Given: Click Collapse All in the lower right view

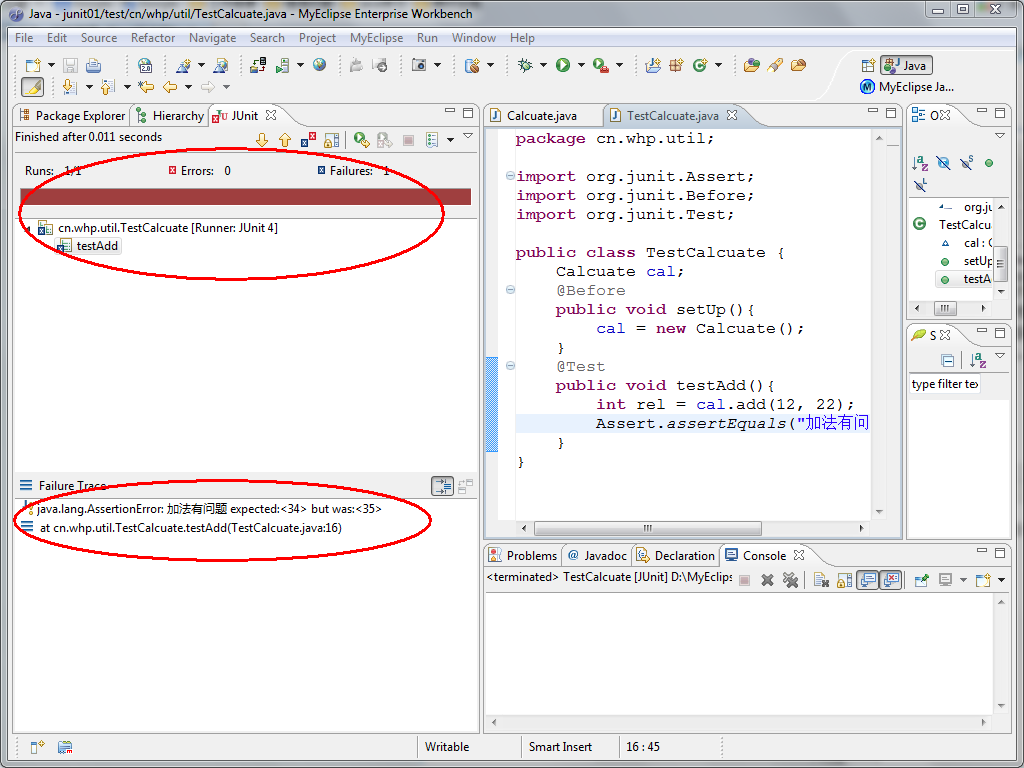Looking at the screenshot, I should (948, 360).
